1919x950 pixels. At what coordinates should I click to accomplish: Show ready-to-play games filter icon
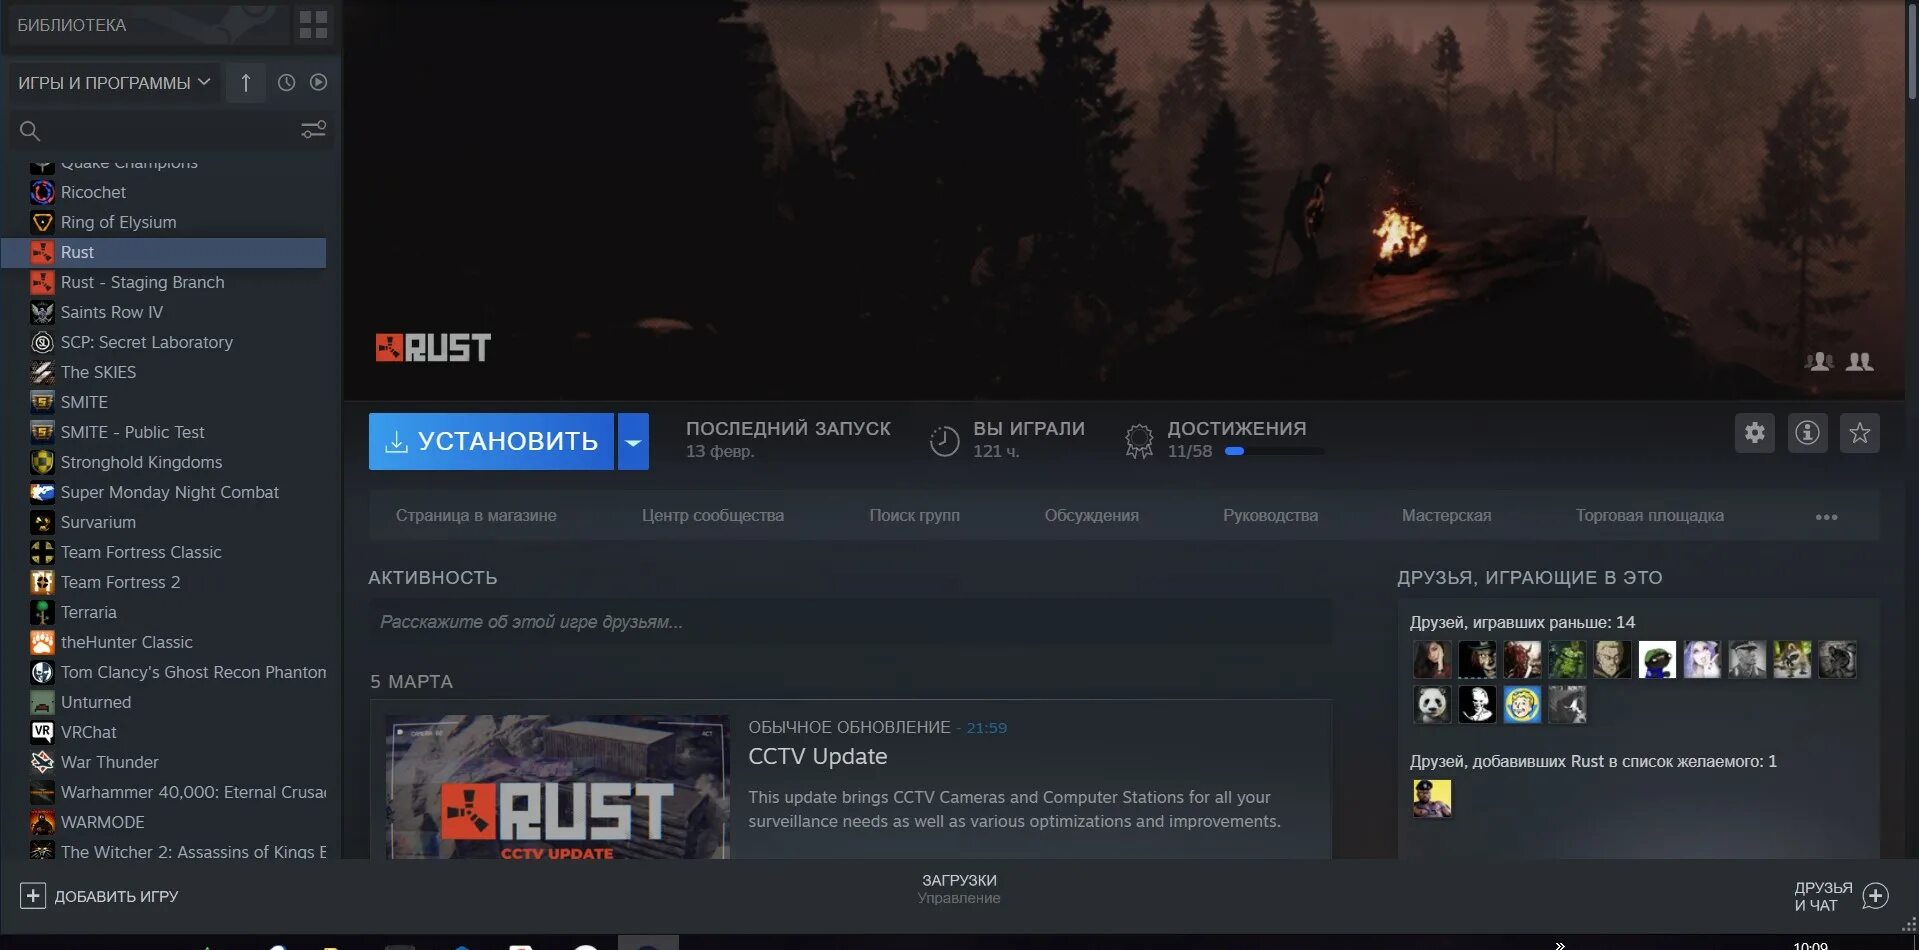click(318, 82)
